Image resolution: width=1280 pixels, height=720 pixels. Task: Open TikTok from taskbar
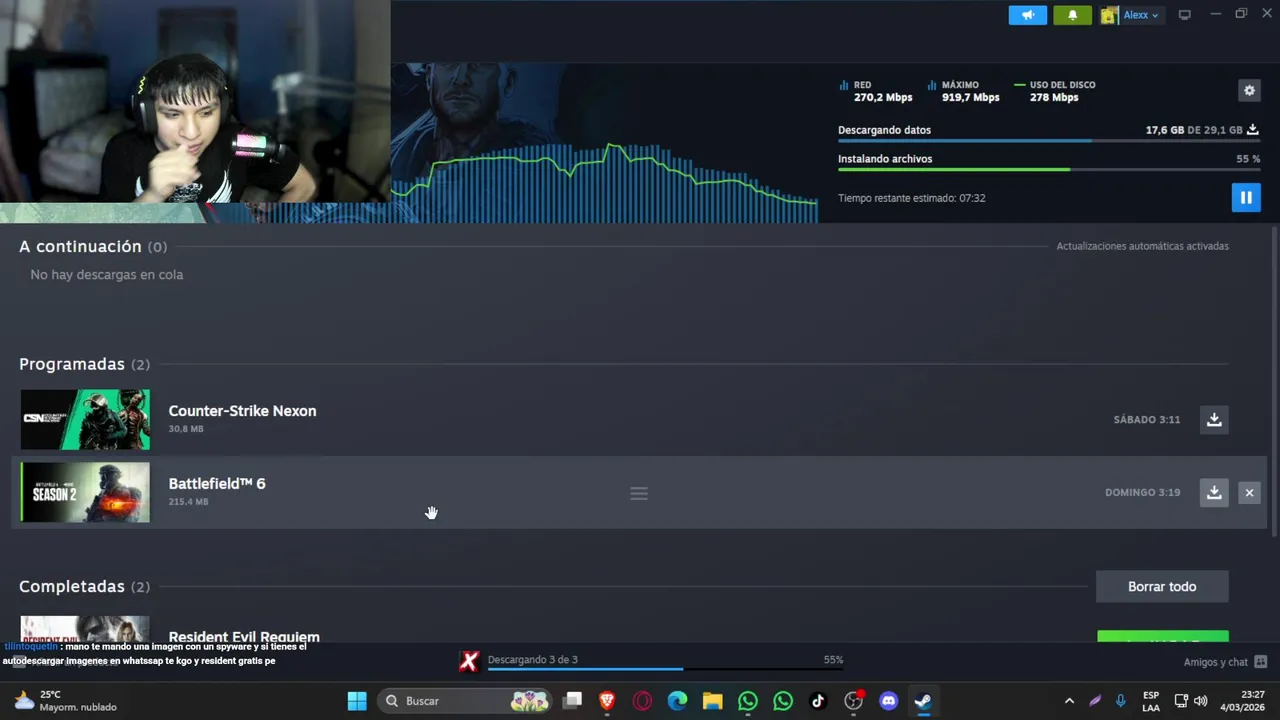pos(818,701)
